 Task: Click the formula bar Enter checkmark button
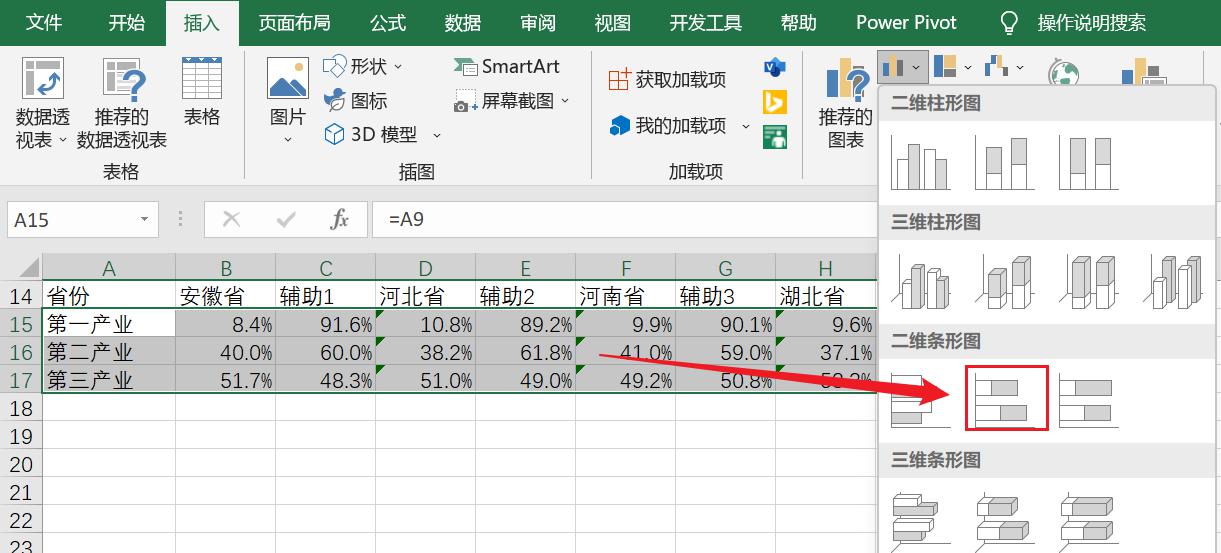[x=286, y=219]
